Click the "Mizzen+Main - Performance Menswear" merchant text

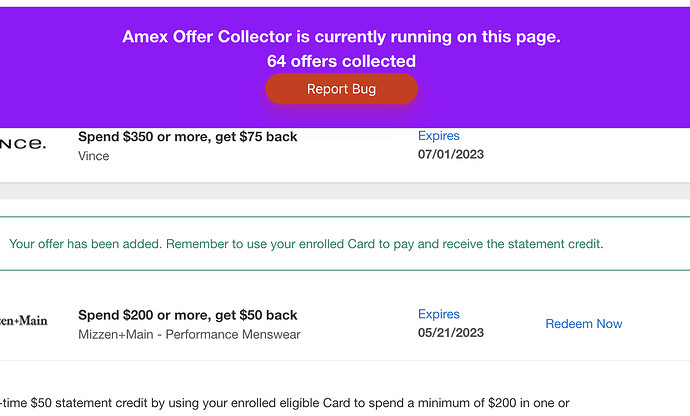189,334
